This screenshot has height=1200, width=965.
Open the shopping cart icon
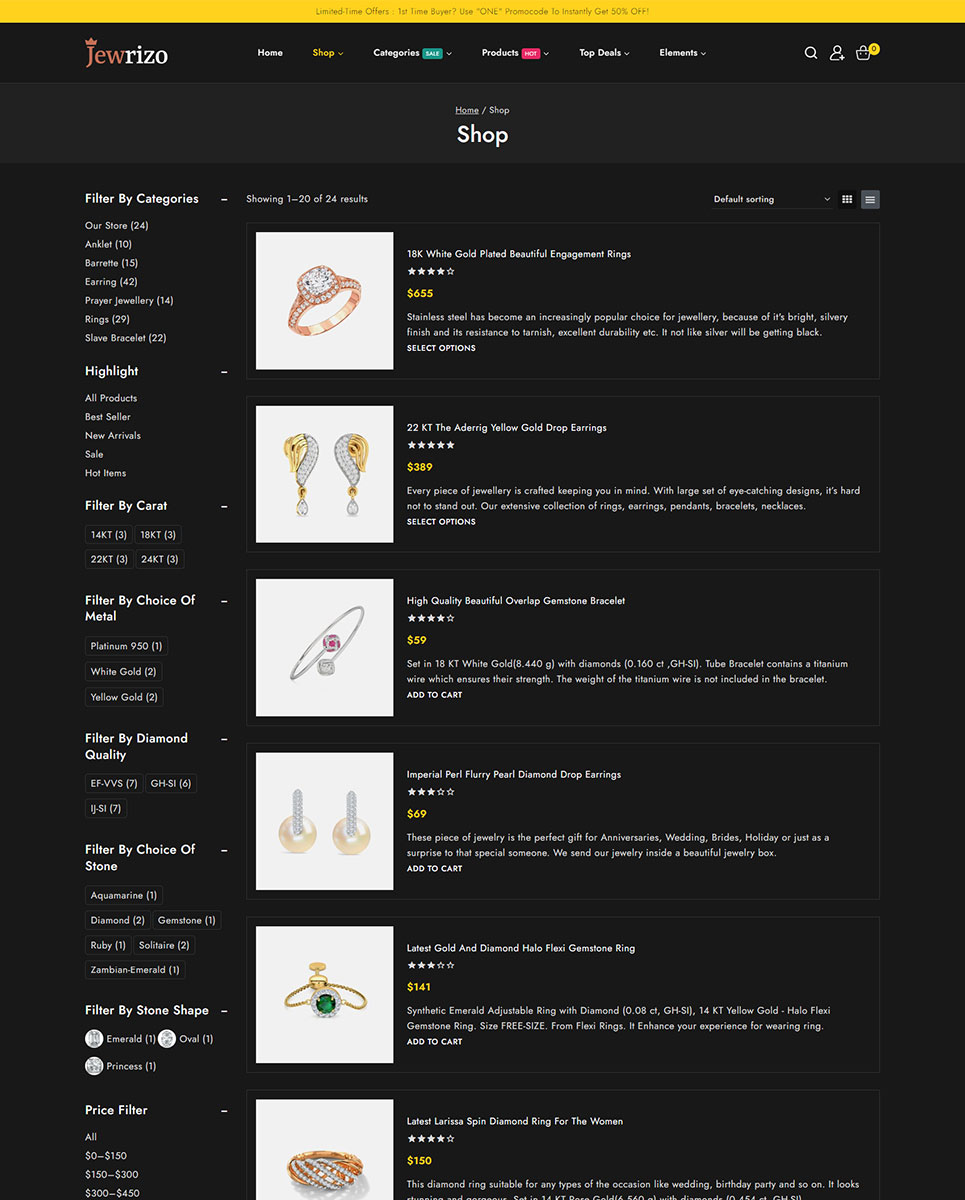pos(864,53)
